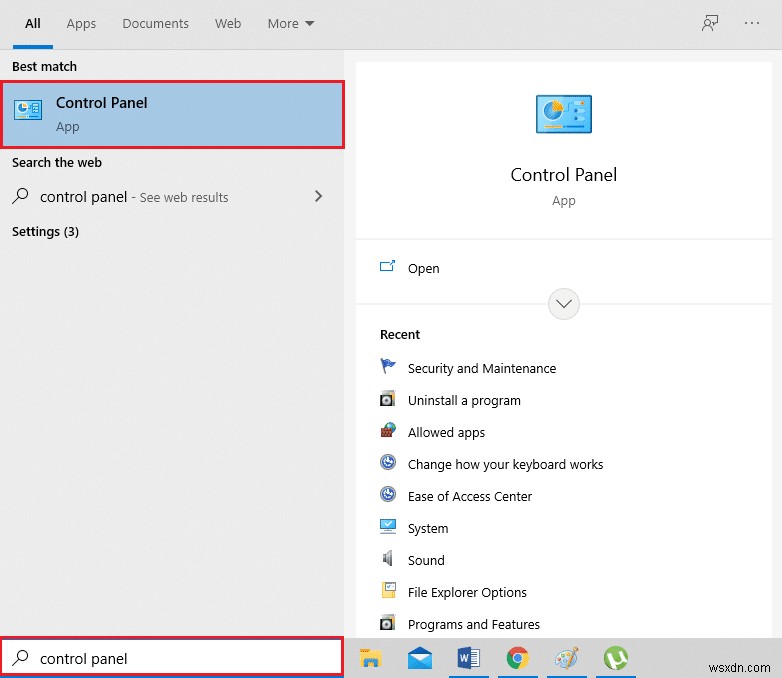Image resolution: width=782 pixels, height=678 pixels.
Task: Open Allowed apps recent item
Action: [x=446, y=433]
